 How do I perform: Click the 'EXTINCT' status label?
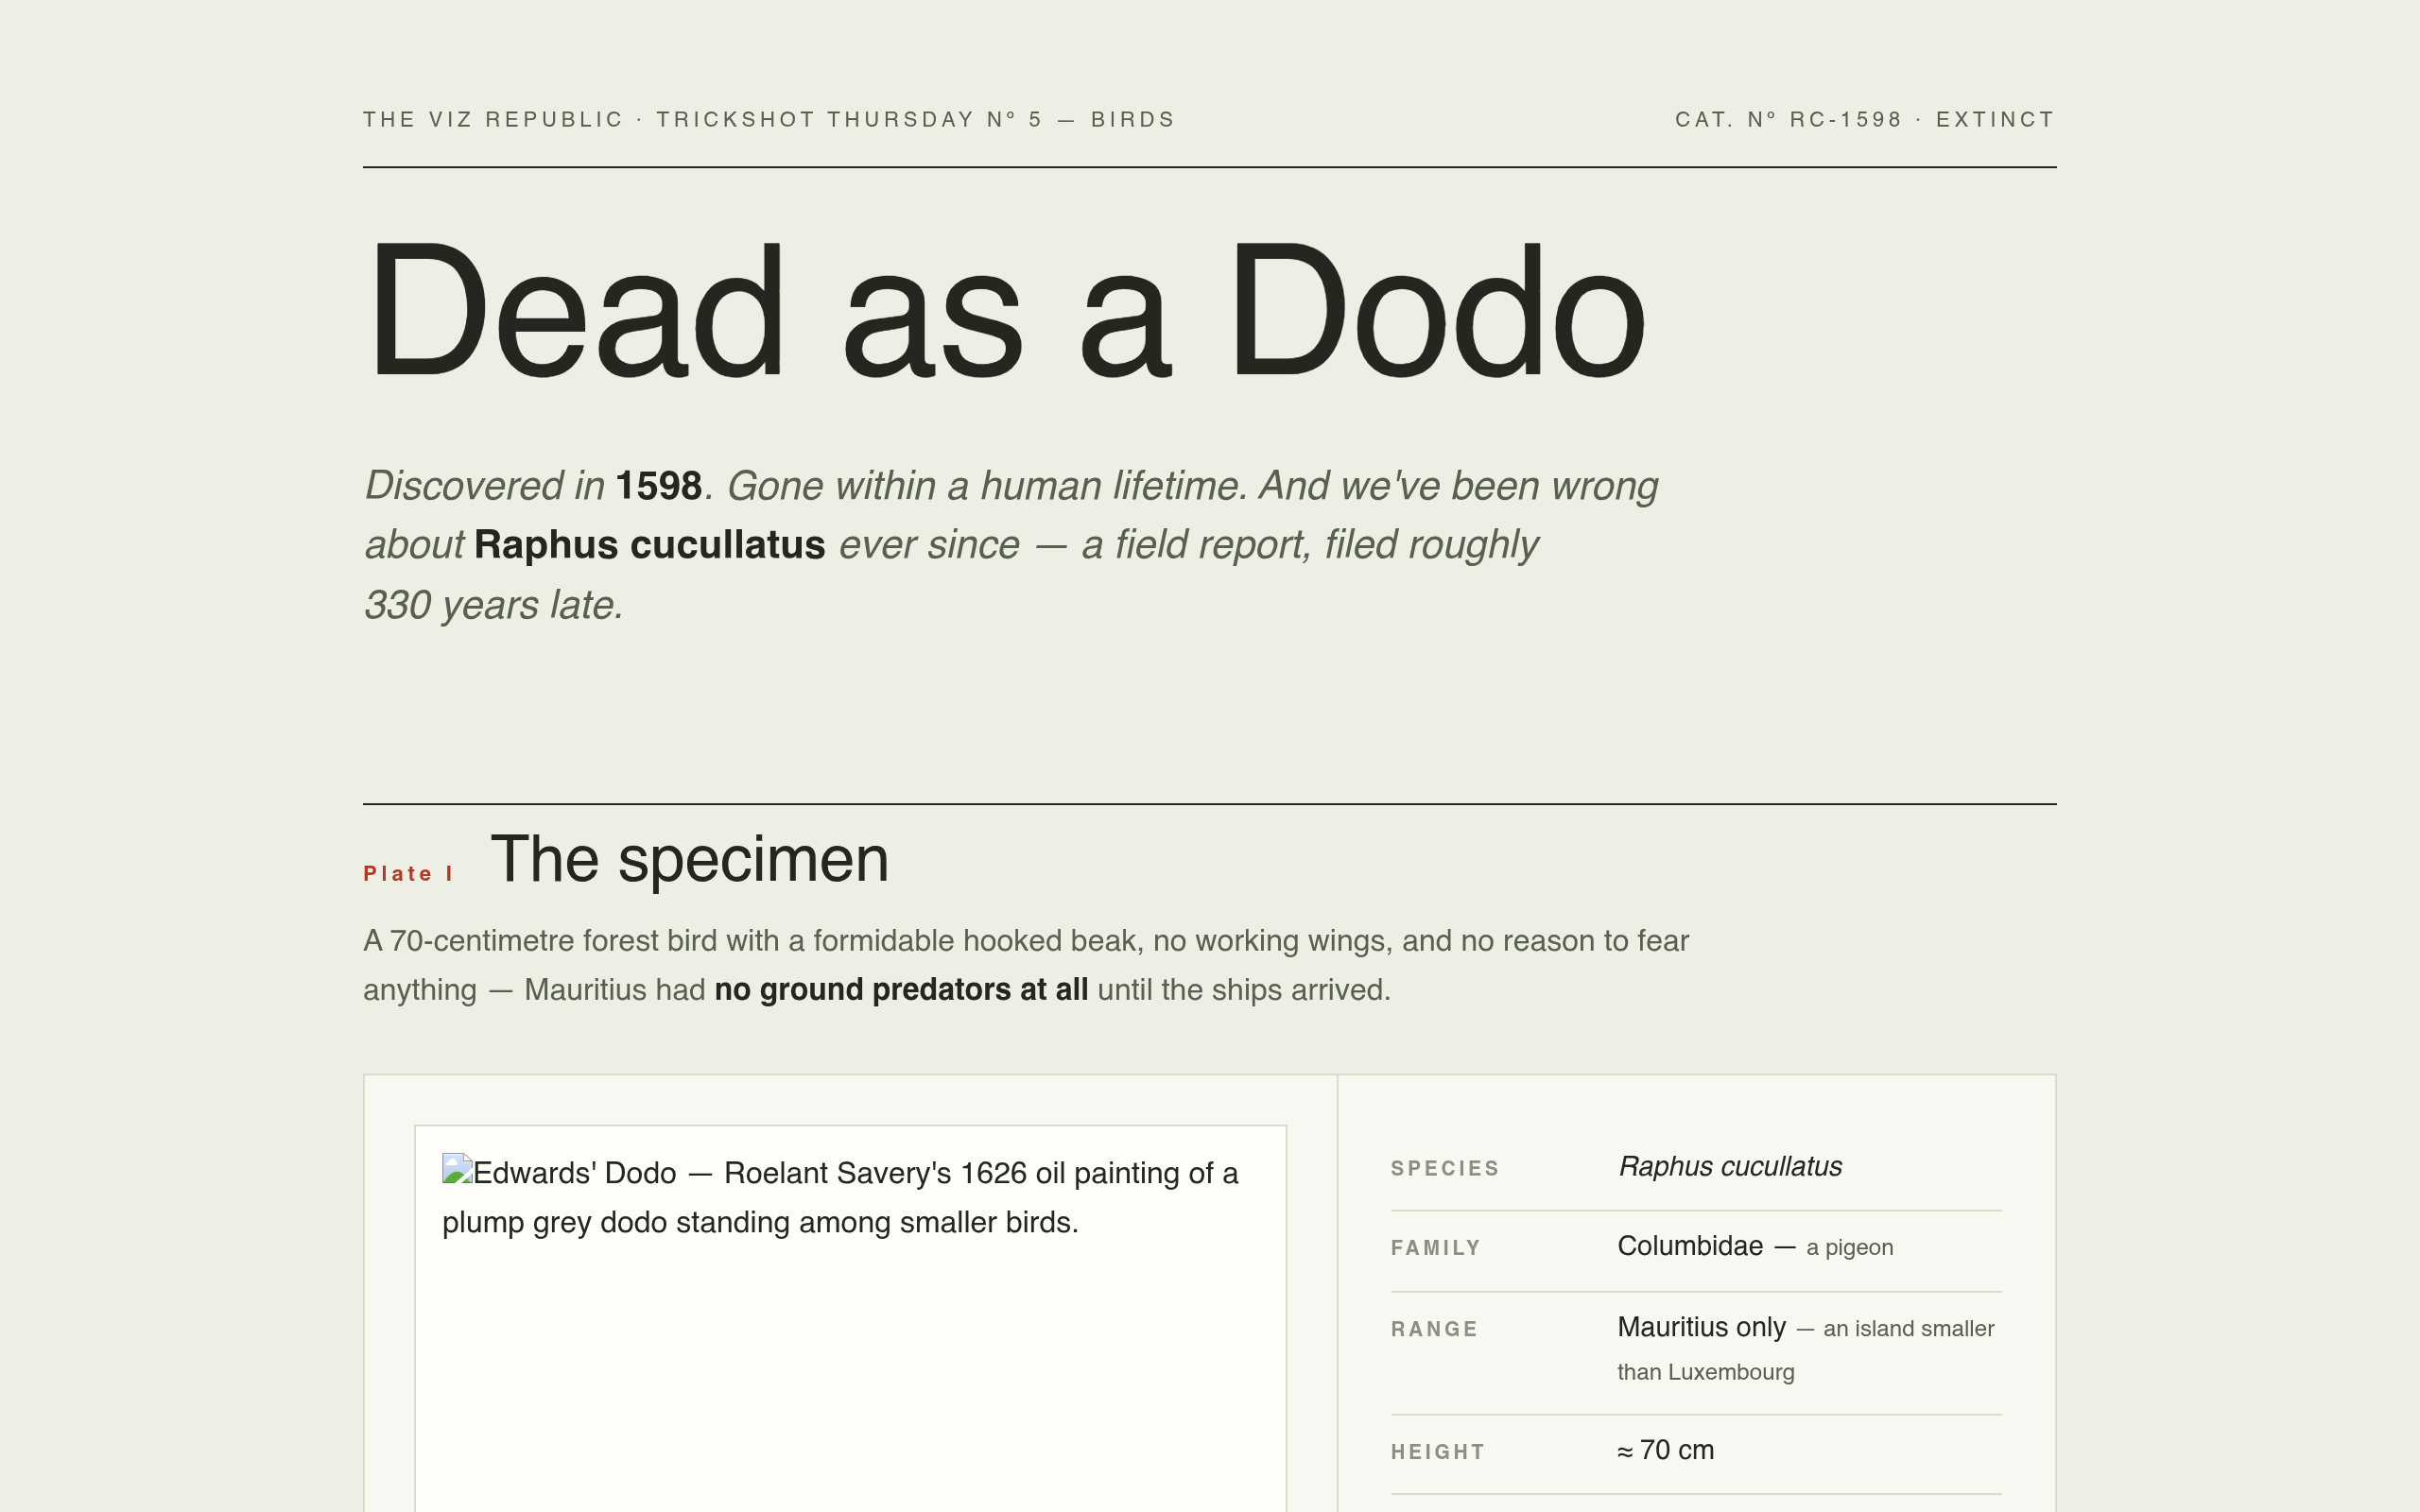click(x=1995, y=120)
